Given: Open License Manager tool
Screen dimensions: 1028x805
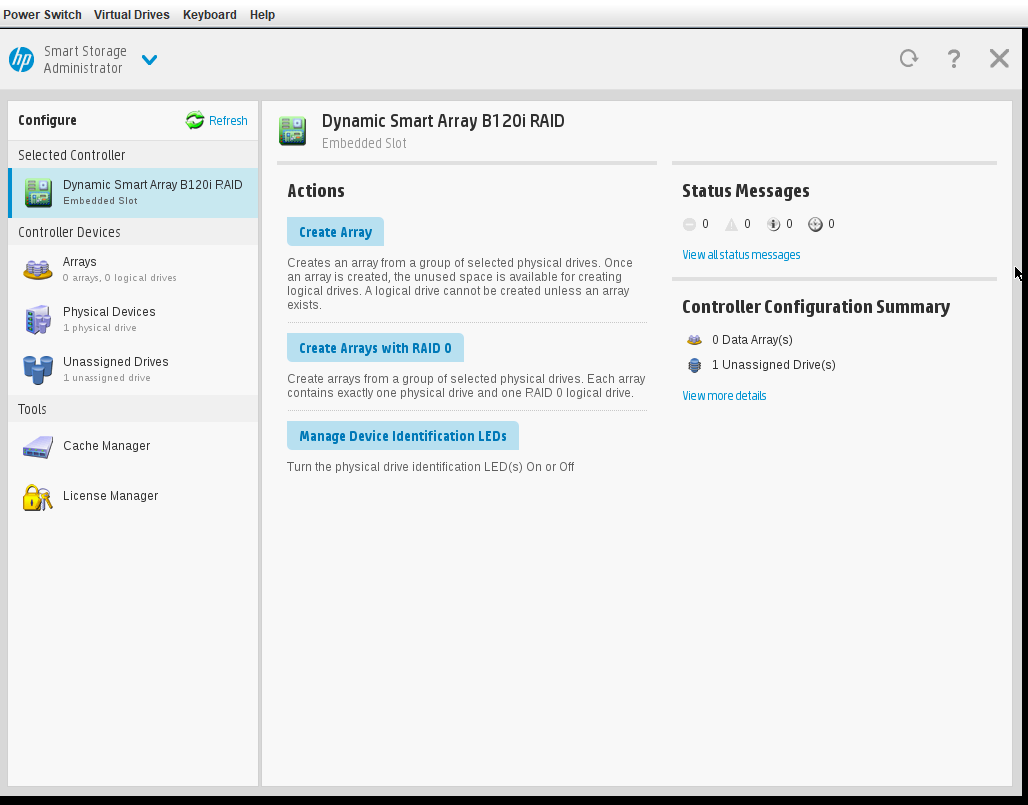Looking at the screenshot, I should point(133,496).
